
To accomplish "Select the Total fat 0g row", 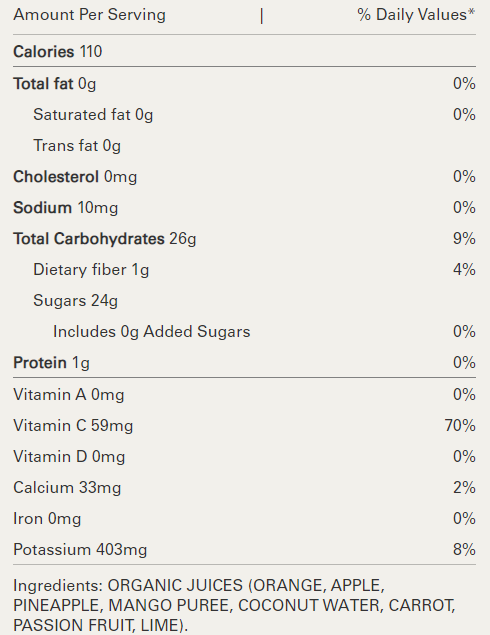I will point(244,84).
